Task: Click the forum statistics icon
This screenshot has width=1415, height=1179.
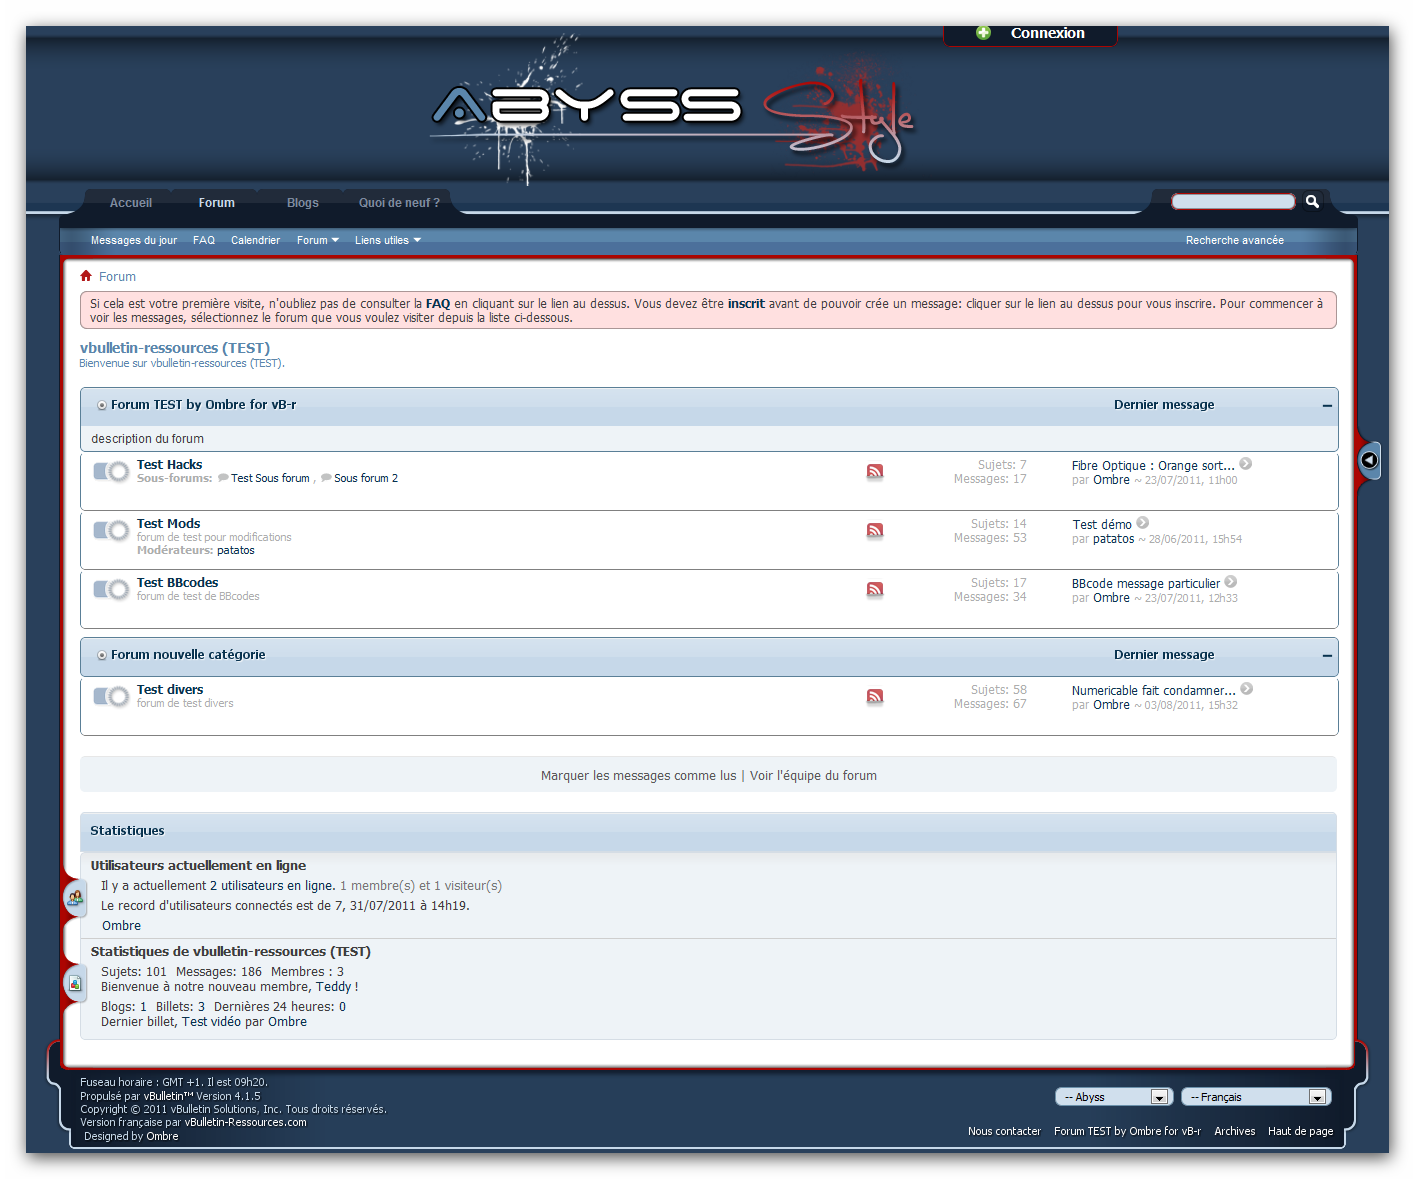Action: [x=75, y=983]
